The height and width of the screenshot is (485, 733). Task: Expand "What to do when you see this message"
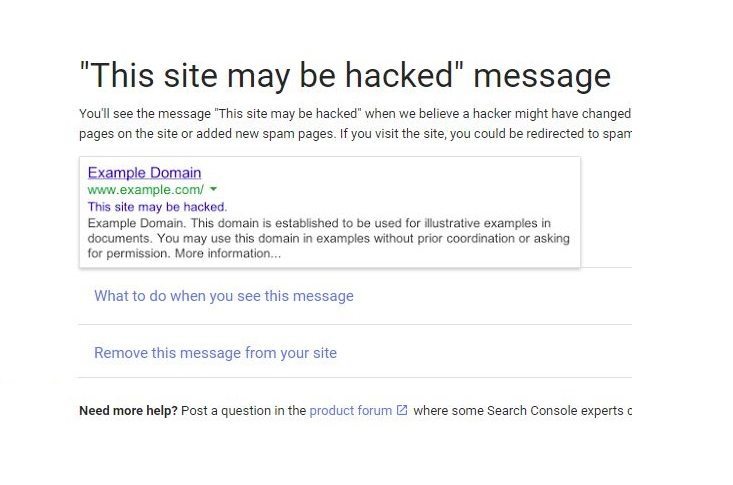pos(223,296)
